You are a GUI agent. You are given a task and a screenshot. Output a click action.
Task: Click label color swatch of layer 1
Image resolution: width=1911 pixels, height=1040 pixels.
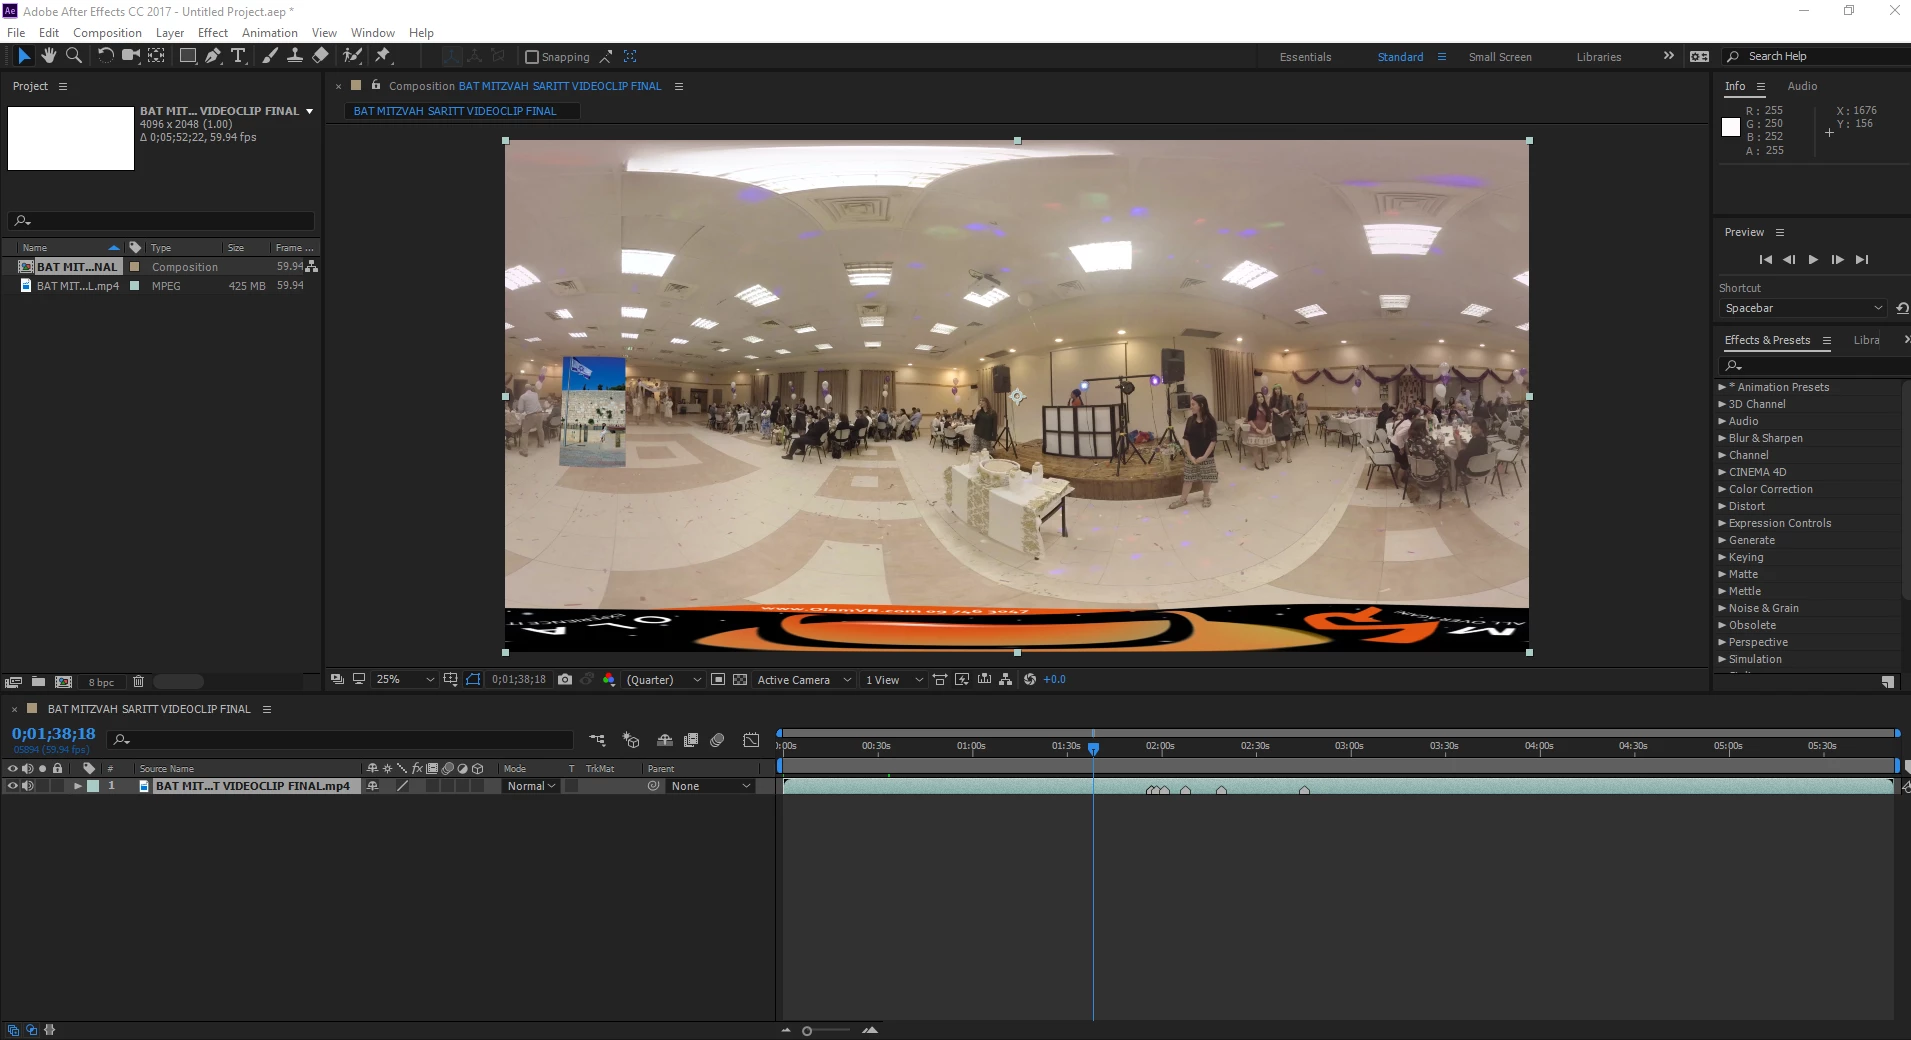click(93, 786)
